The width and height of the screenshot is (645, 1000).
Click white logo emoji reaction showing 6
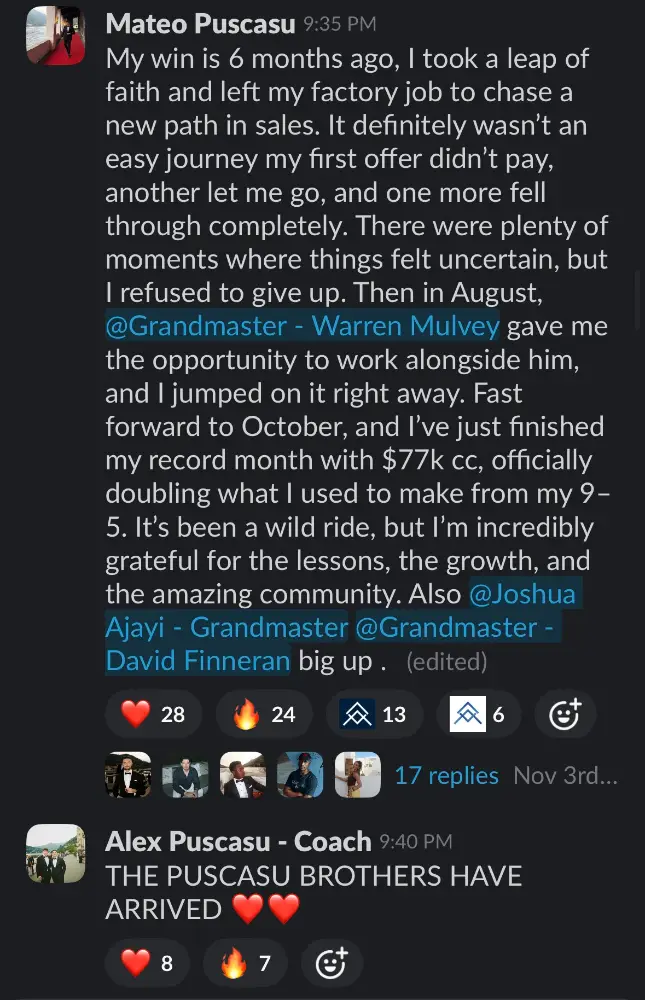[x=477, y=714]
